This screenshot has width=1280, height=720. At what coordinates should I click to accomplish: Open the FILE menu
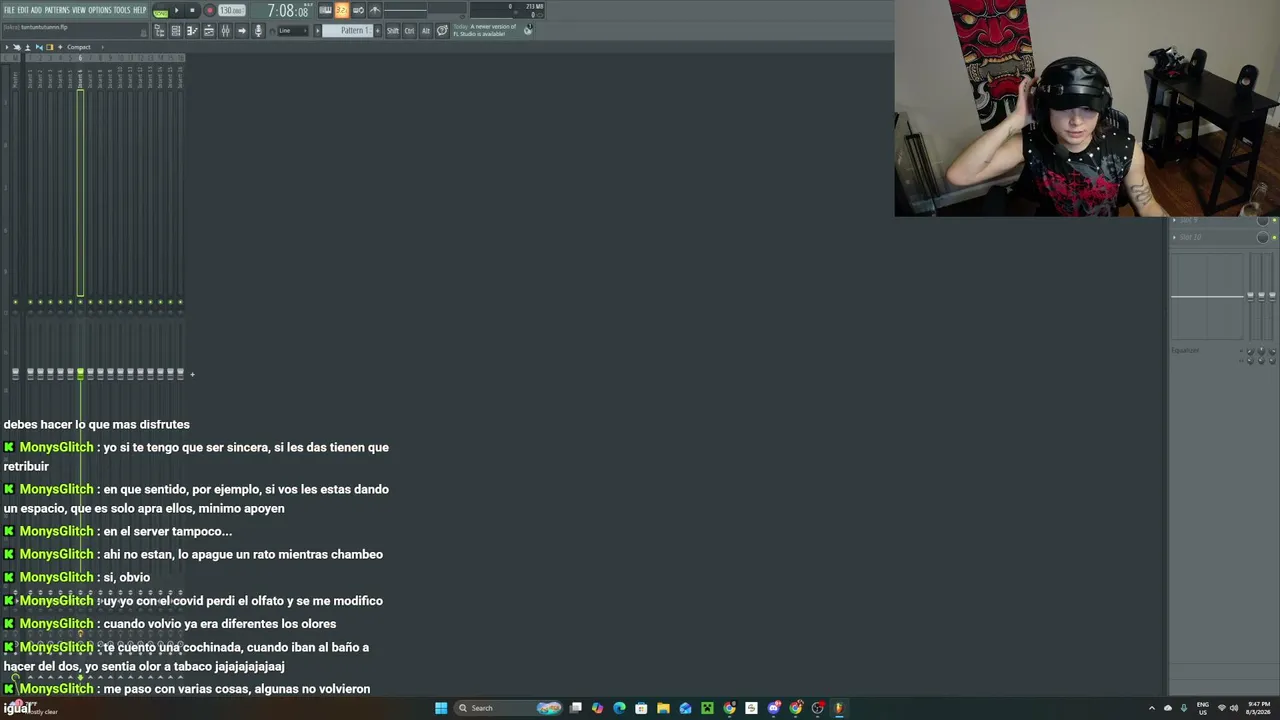[9, 10]
